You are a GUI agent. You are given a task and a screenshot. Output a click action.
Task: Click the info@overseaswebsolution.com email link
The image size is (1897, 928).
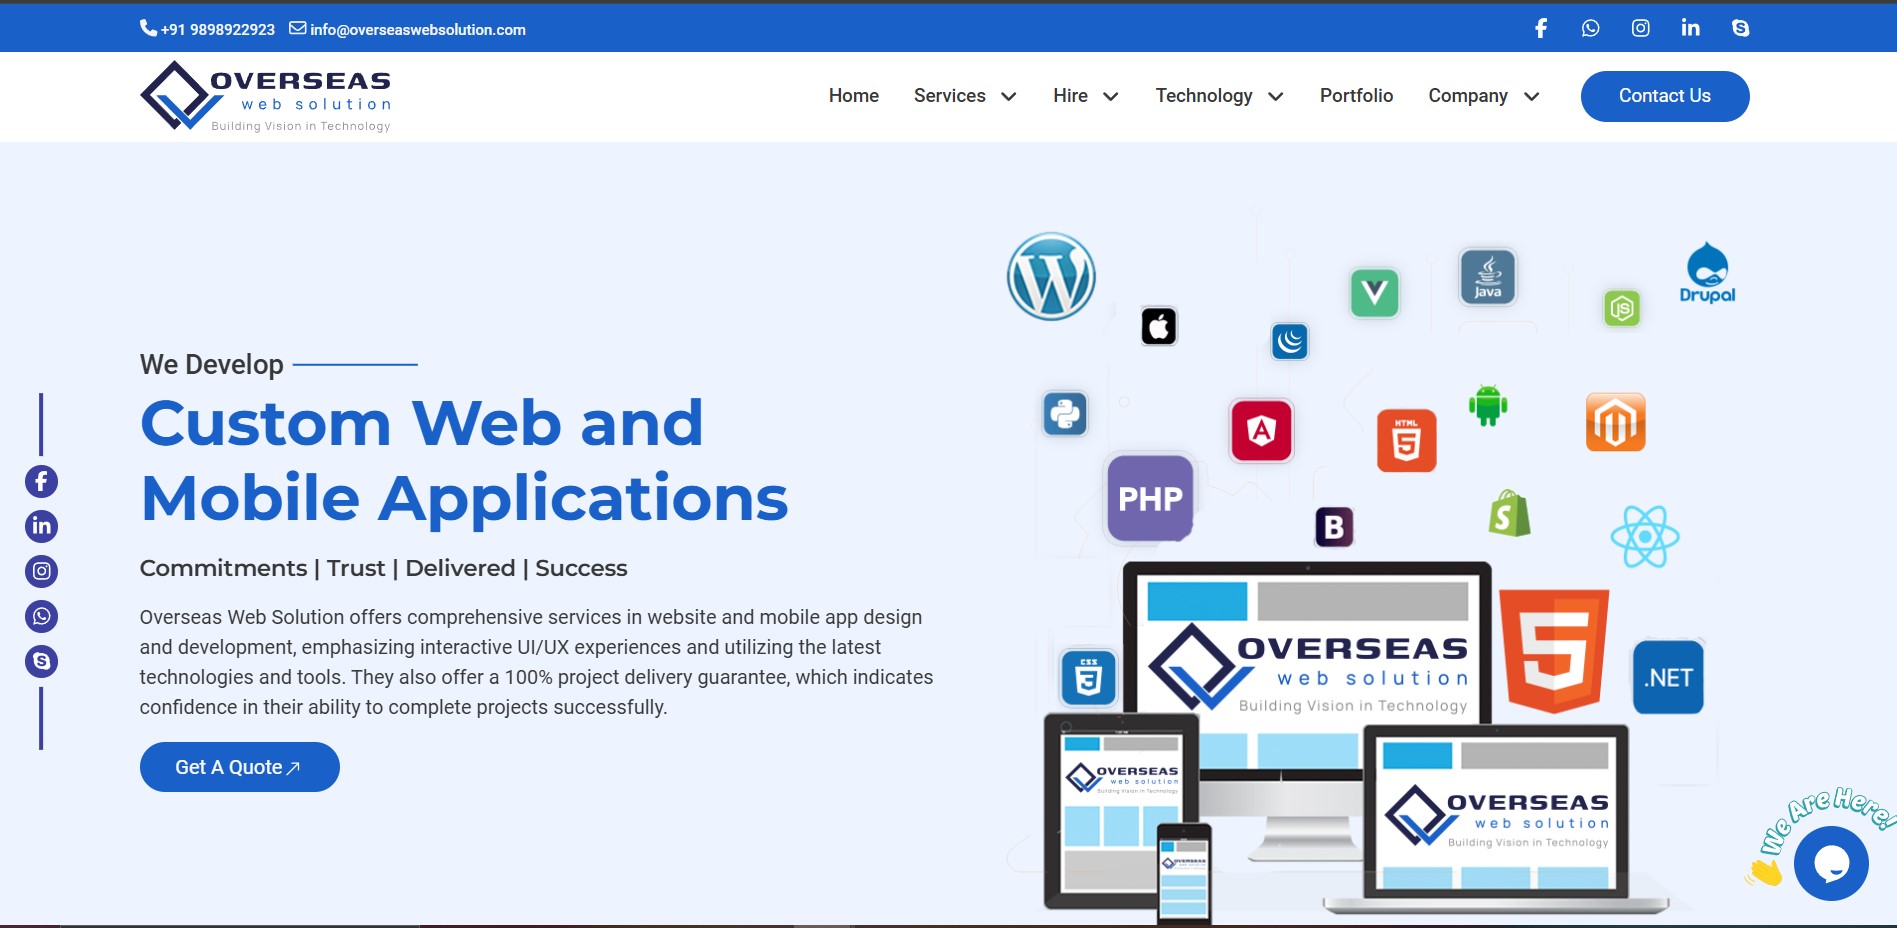pos(418,29)
